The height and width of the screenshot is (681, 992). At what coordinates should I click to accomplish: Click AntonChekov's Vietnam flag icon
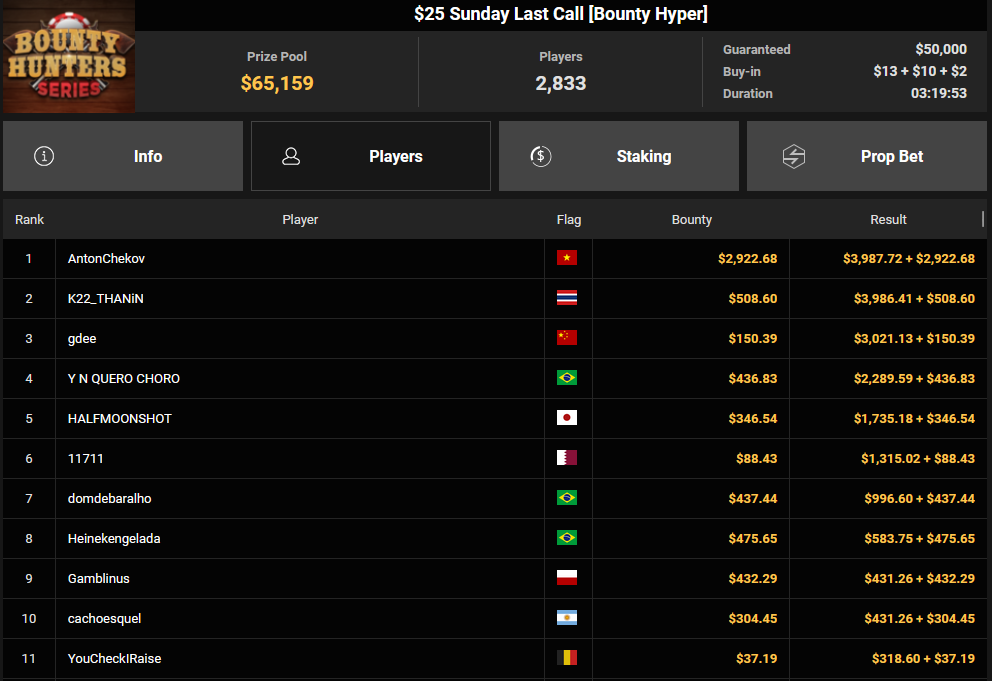[x=567, y=258]
